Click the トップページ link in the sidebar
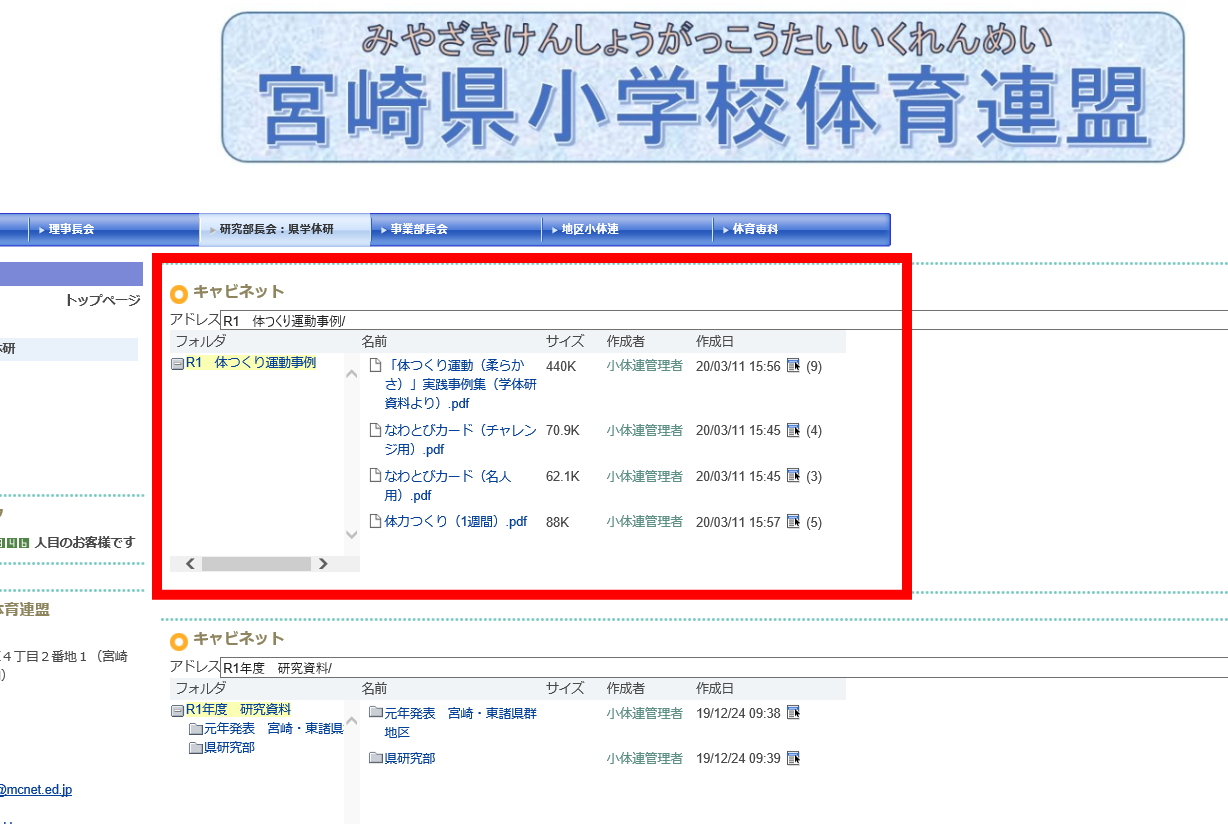This screenshot has height=824, width=1228. tap(102, 300)
